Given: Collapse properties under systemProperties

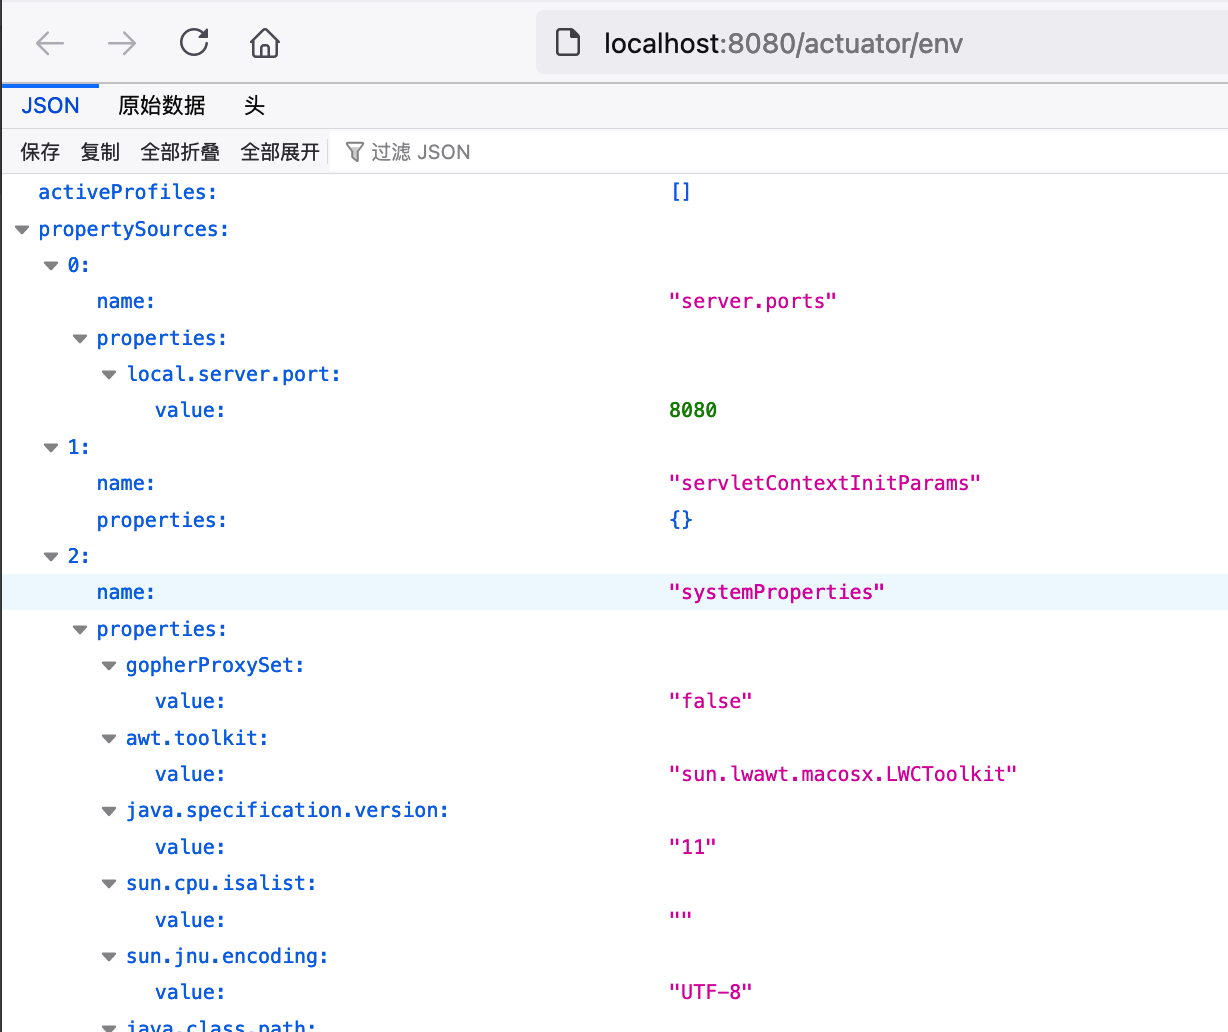Looking at the screenshot, I should click(x=80, y=630).
